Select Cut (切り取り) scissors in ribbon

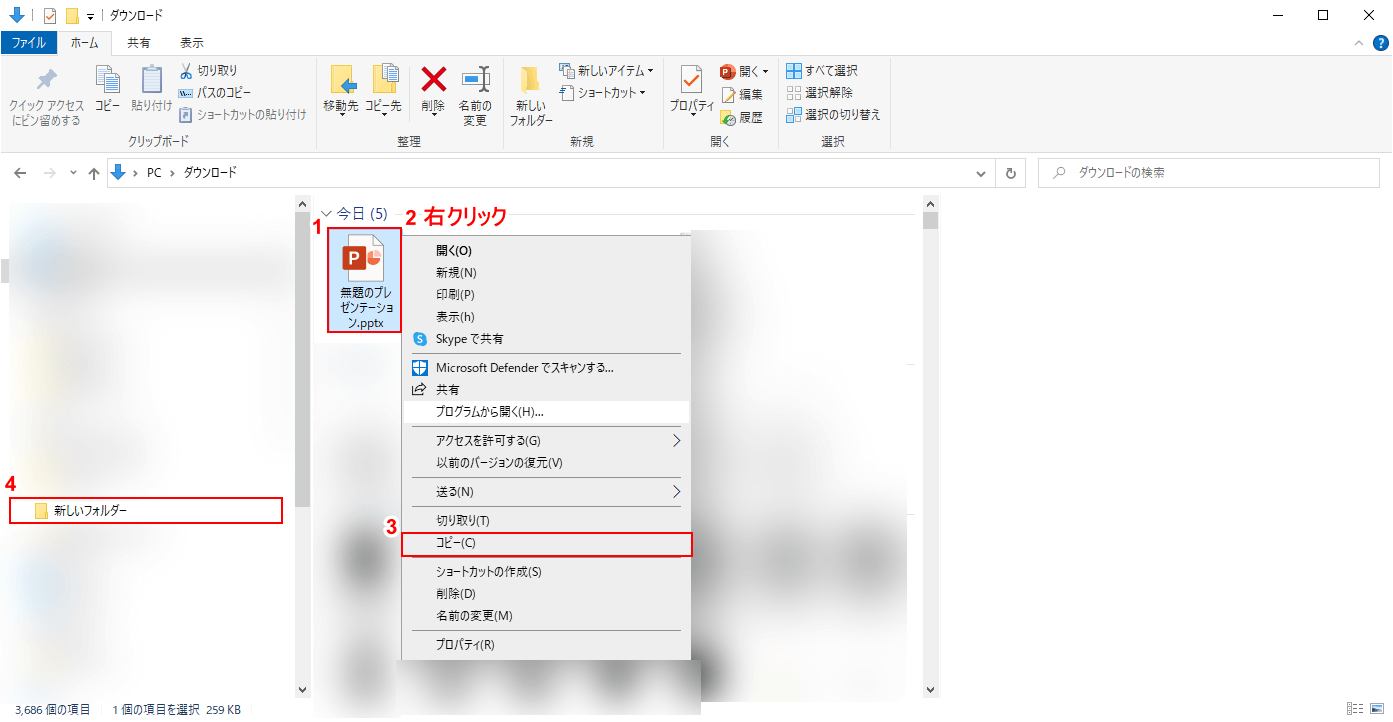pos(208,71)
